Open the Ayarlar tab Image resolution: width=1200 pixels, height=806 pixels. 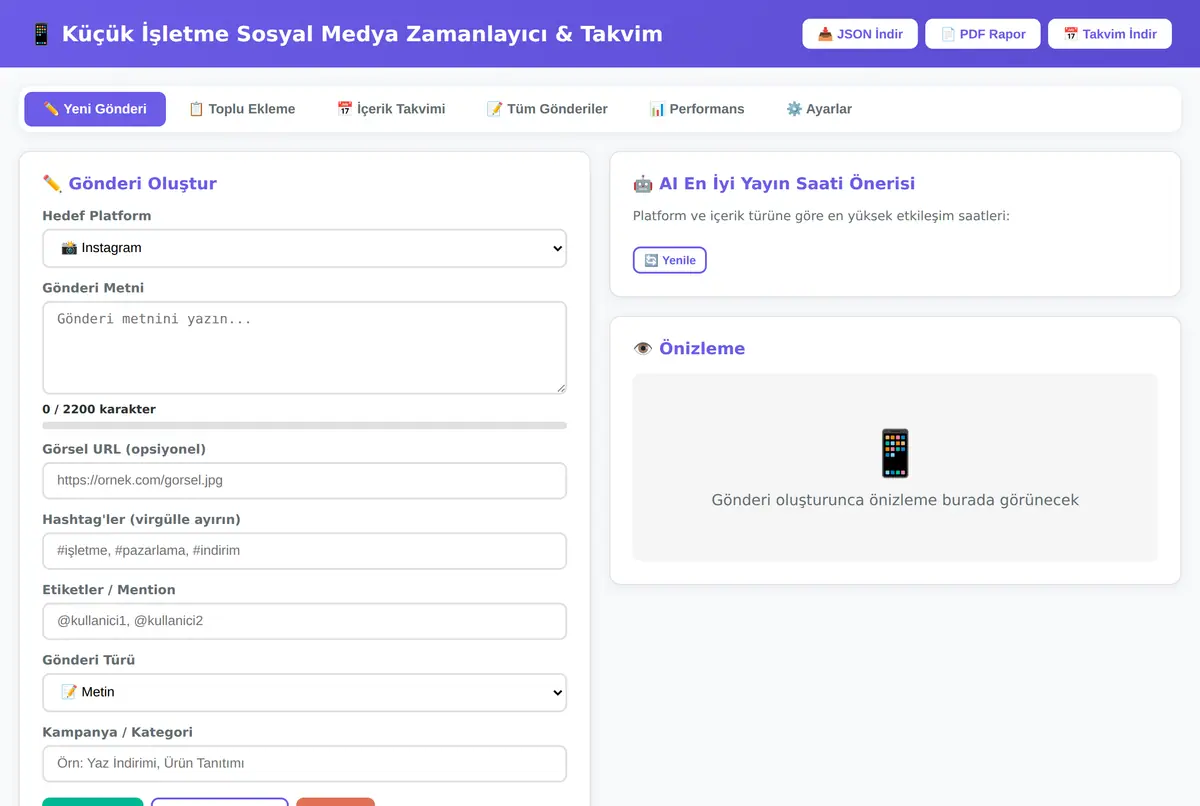click(819, 109)
